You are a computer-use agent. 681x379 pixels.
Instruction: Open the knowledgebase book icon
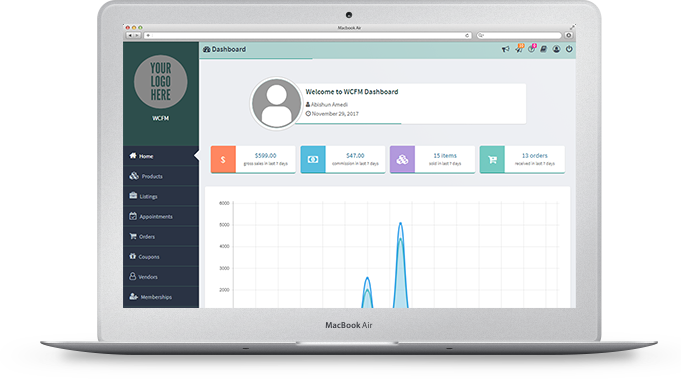[x=543, y=49]
